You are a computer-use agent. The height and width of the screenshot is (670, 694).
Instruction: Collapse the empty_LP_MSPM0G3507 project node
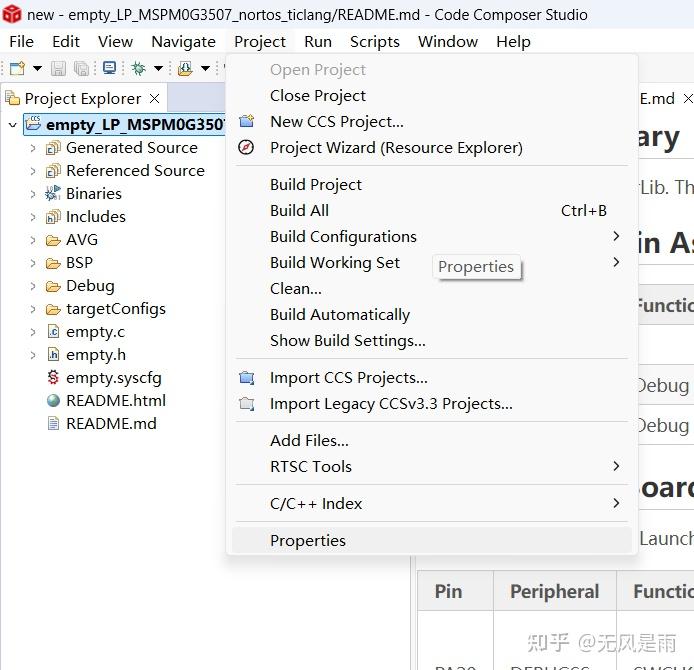(13, 125)
